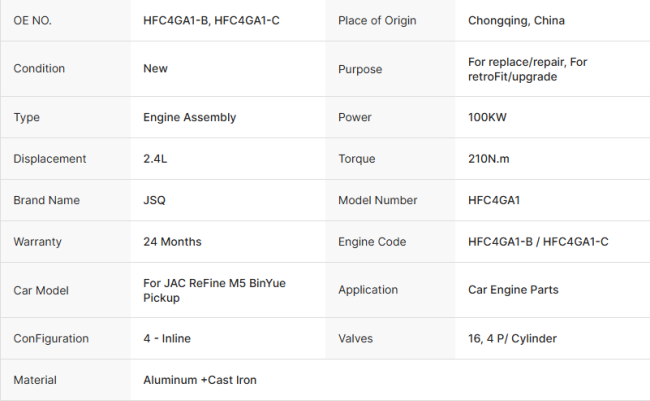Click the 16, 4 P/ Cylinder valves value
The width and height of the screenshot is (650, 401).
(x=512, y=339)
